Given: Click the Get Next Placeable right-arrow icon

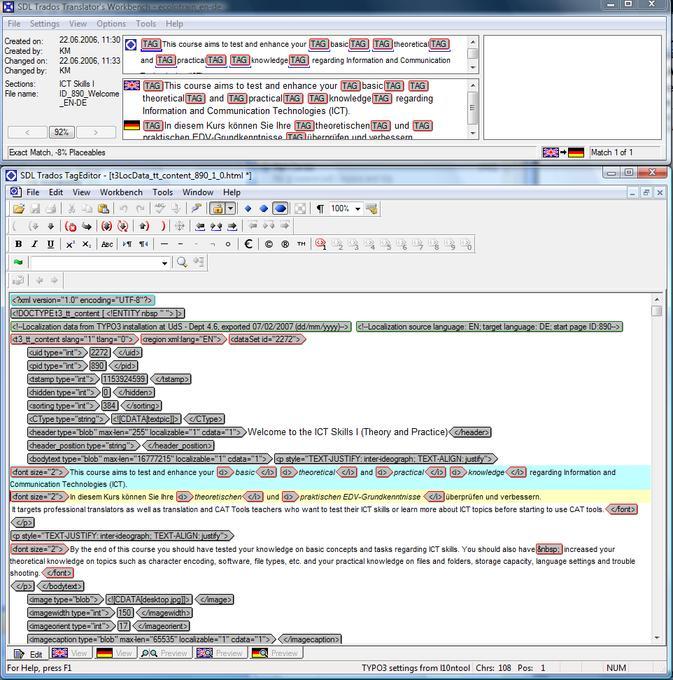Looking at the screenshot, I should [232, 226].
